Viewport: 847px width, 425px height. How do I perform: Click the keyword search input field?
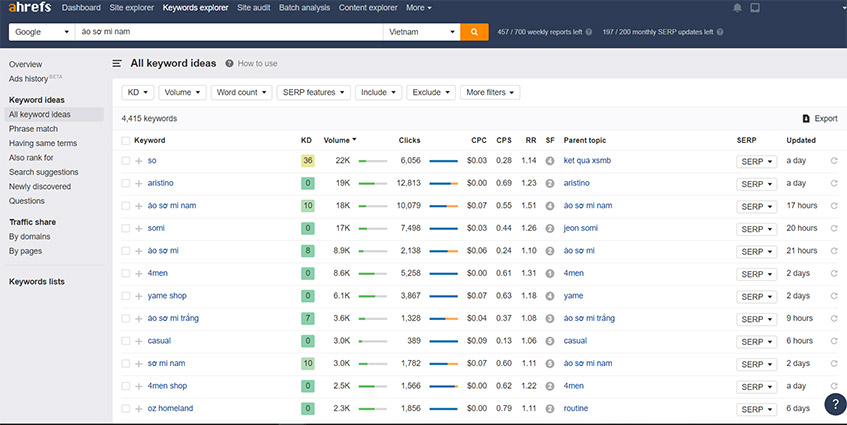(x=229, y=32)
